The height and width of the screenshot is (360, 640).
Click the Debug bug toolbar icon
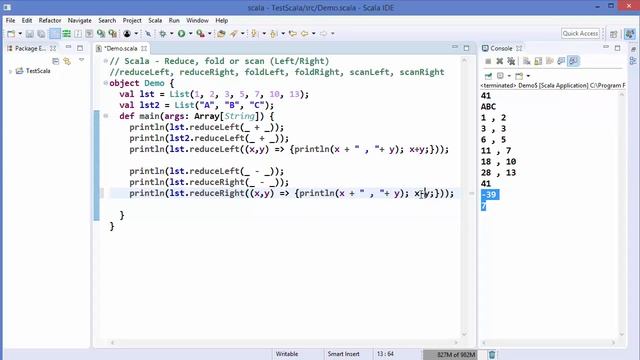coord(162,33)
